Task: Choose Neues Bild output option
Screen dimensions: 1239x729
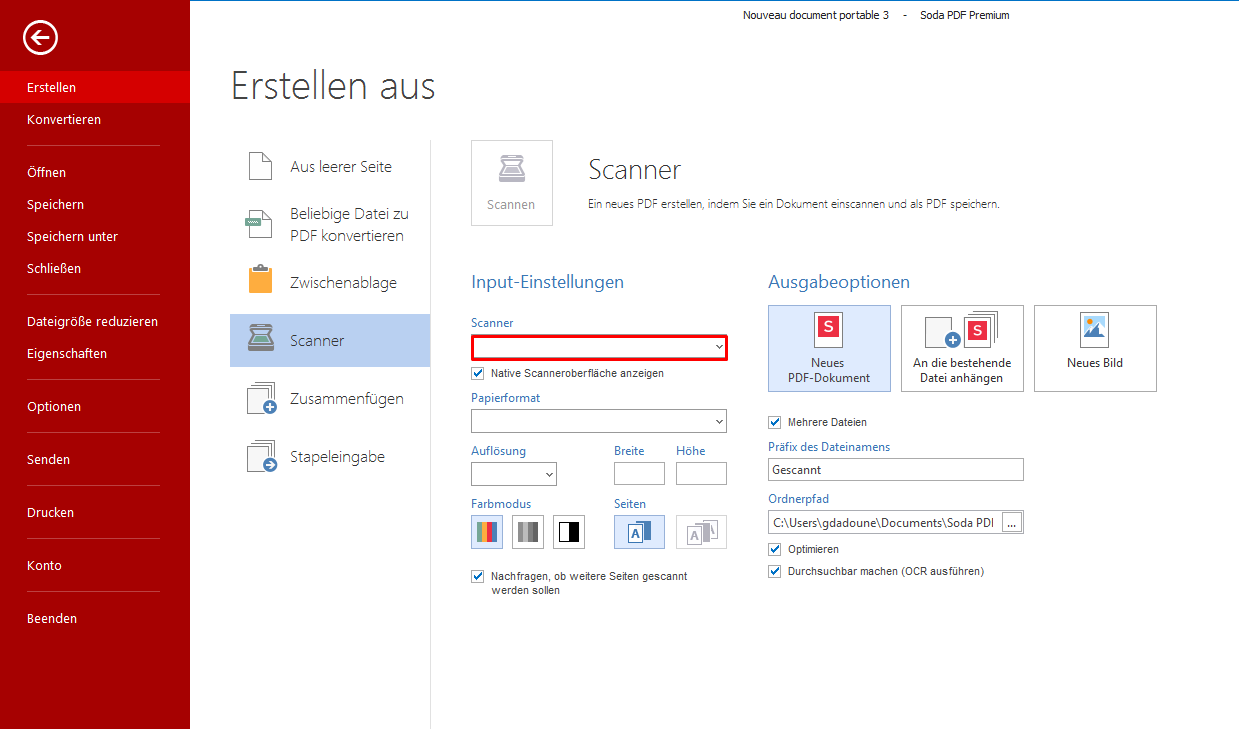Action: click(x=1095, y=348)
